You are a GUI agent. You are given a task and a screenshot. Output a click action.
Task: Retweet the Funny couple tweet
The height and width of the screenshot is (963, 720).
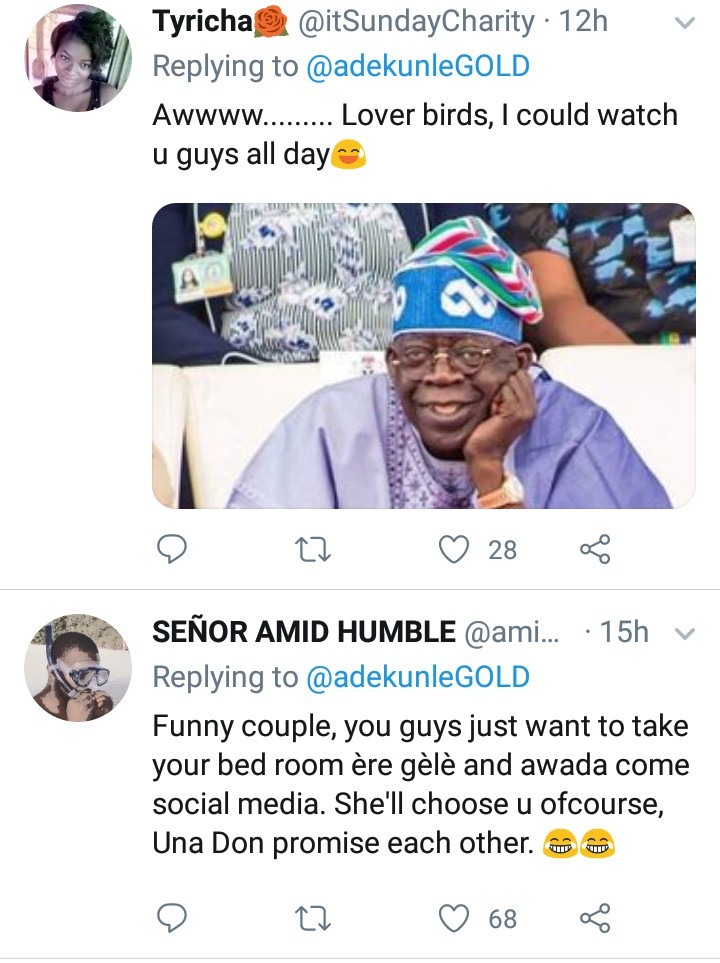coord(314,917)
